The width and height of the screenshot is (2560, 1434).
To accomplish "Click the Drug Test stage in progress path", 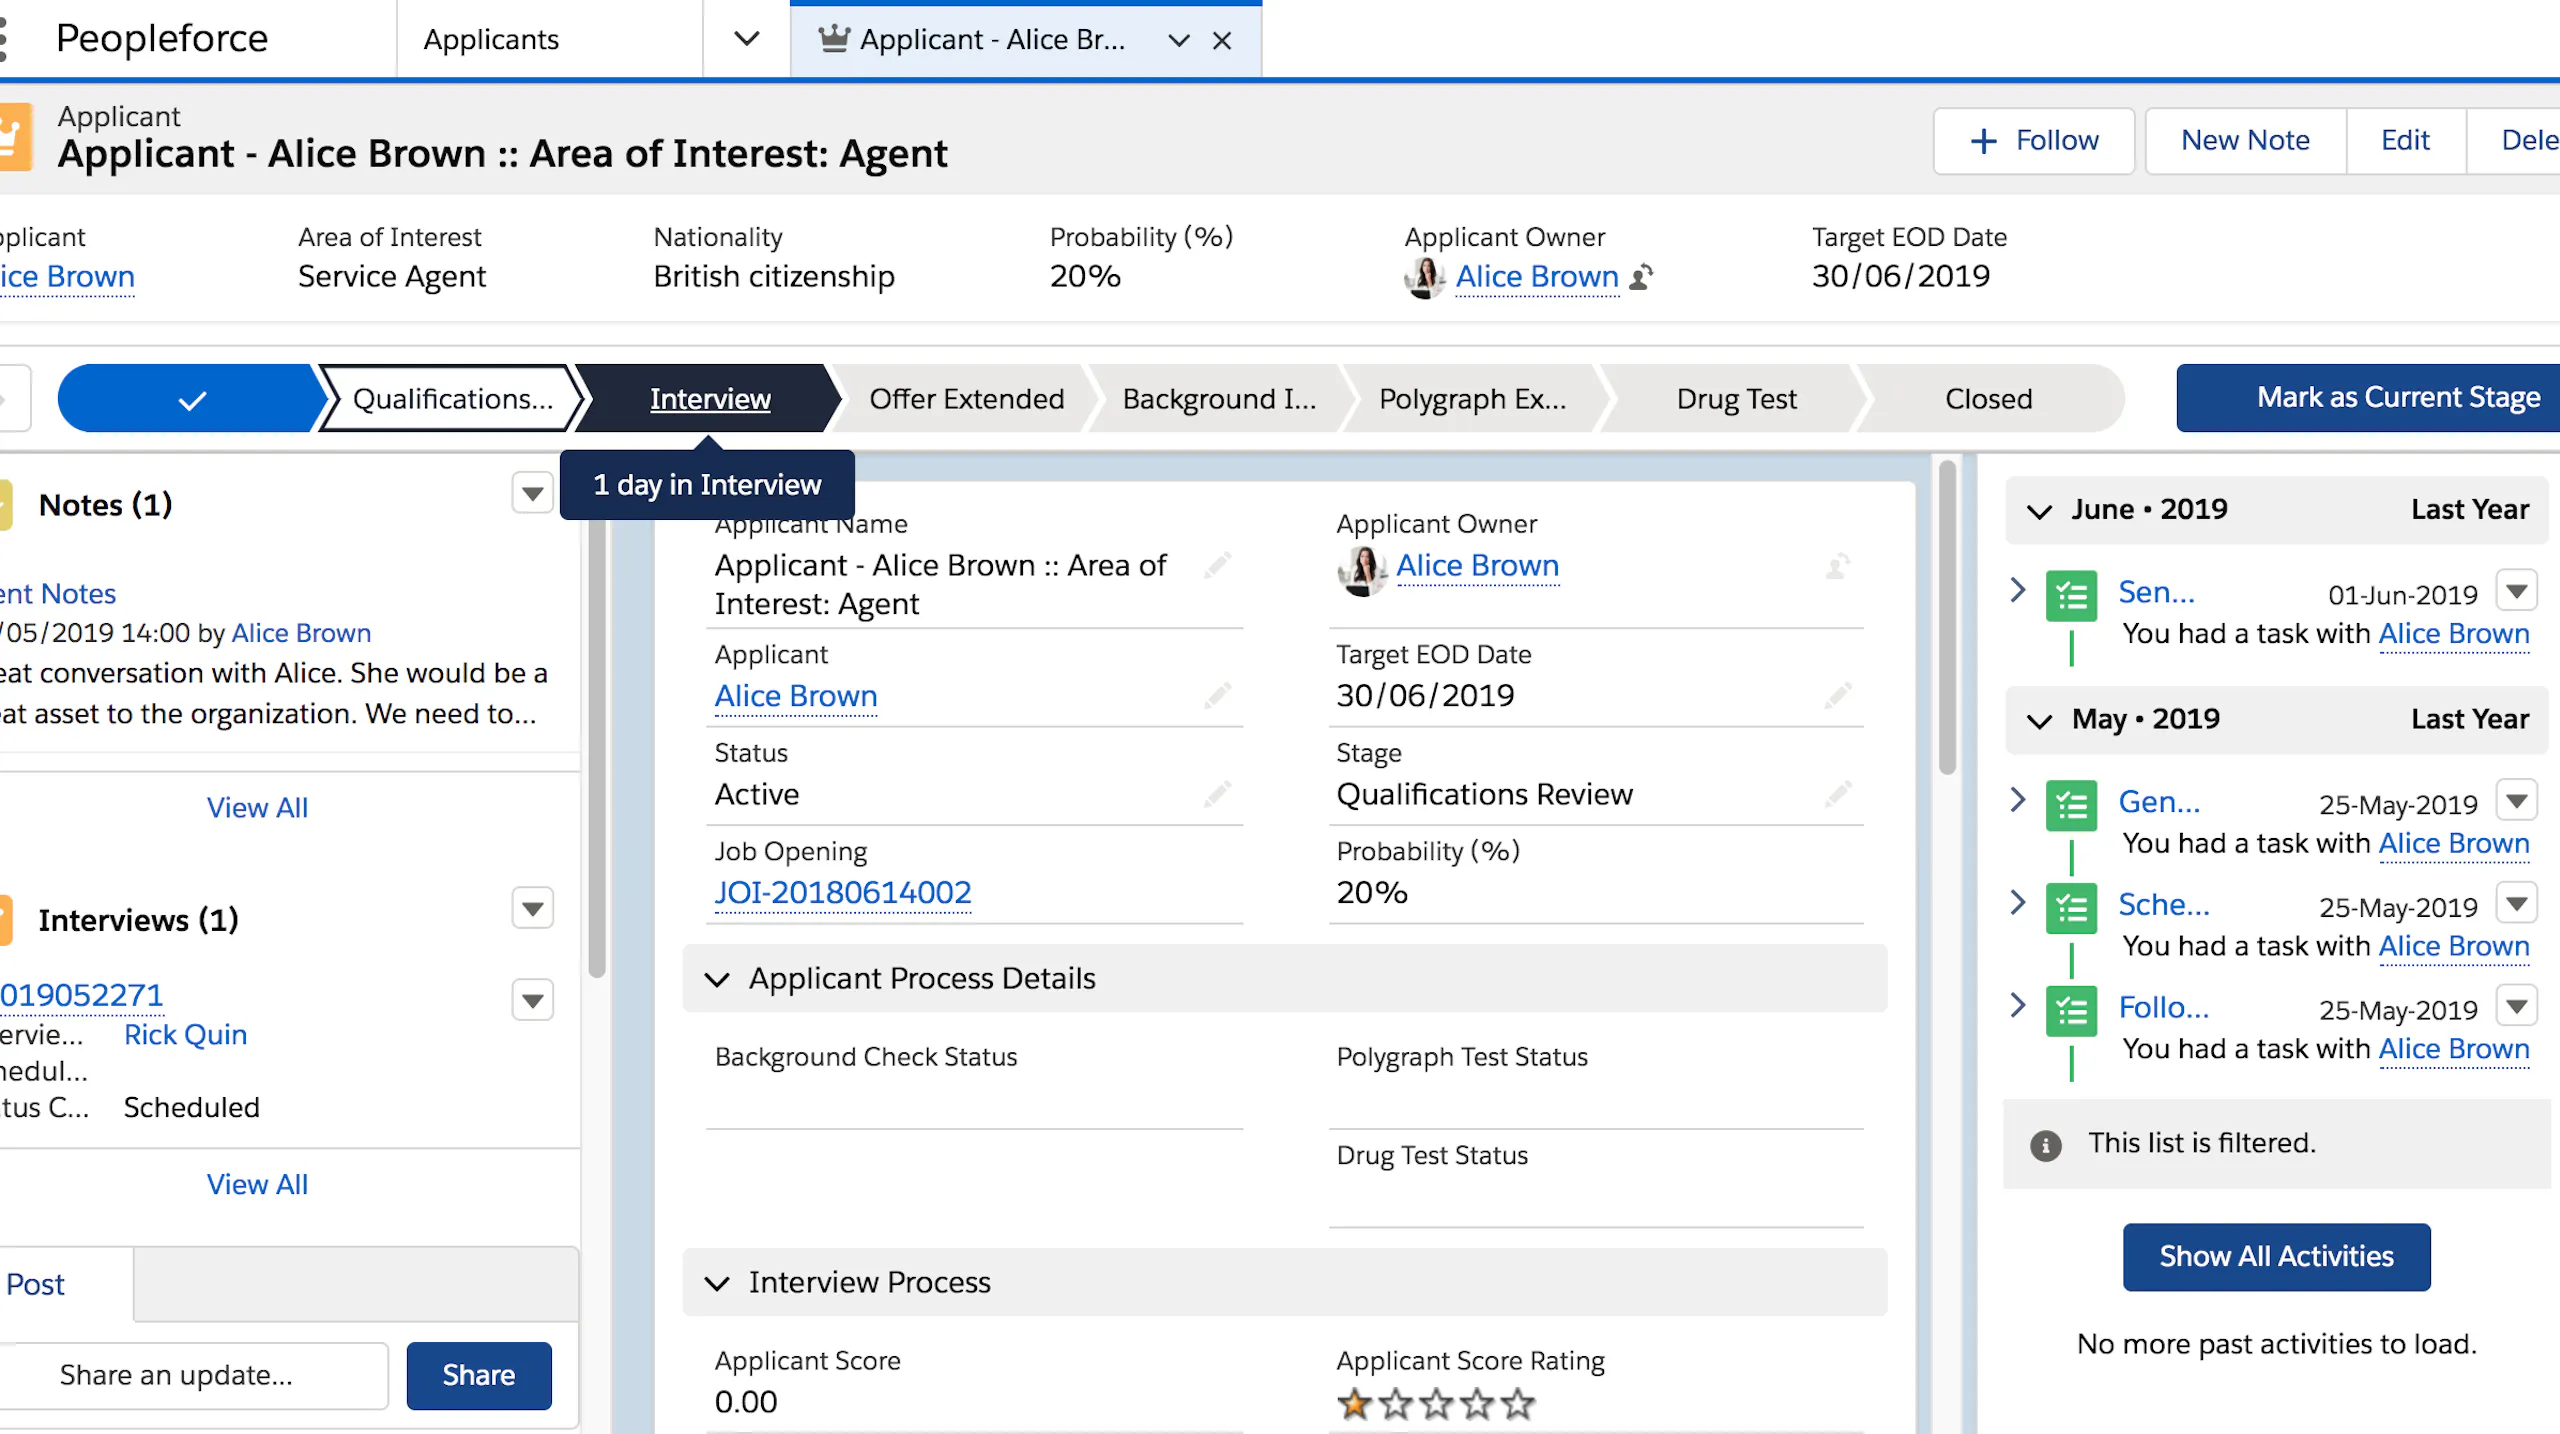I will click(1736, 399).
